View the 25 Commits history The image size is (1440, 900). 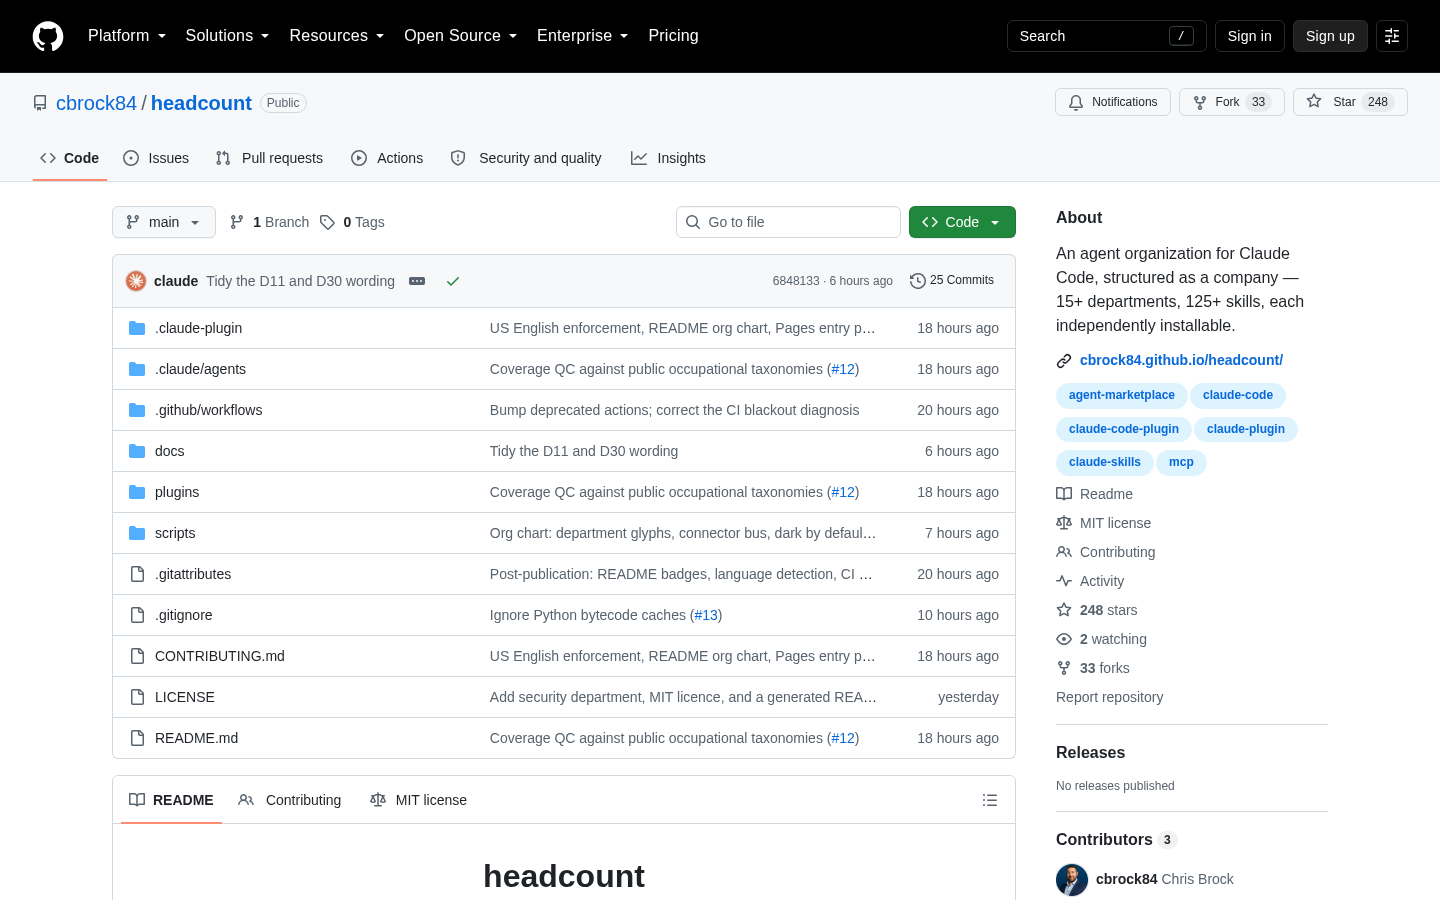click(x=952, y=281)
